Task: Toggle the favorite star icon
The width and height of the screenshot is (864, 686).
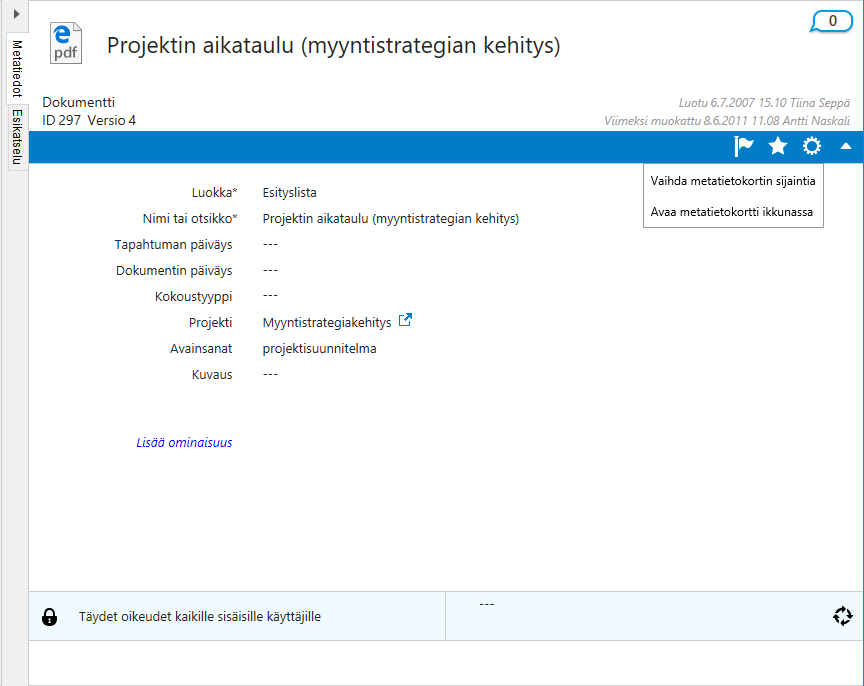Action: click(x=778, y=147)
